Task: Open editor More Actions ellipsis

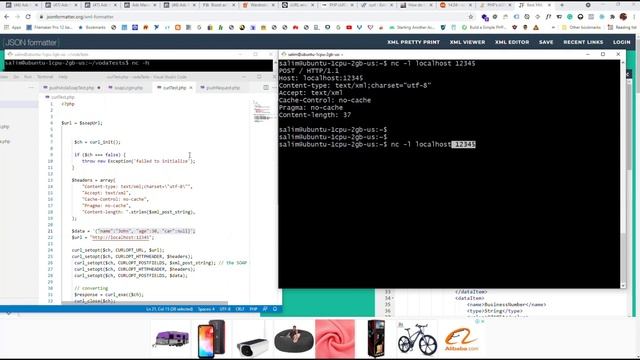Action: [x=274, y=87]
